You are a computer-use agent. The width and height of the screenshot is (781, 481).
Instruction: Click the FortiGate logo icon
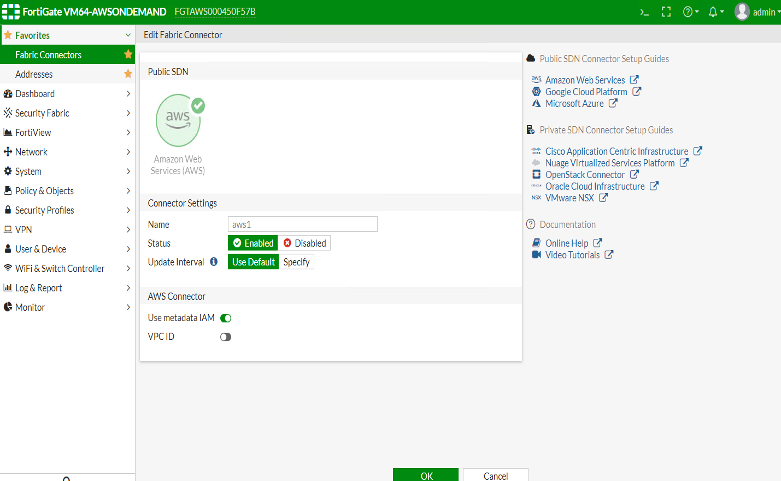pyautogui.click(x=11, y=11)
